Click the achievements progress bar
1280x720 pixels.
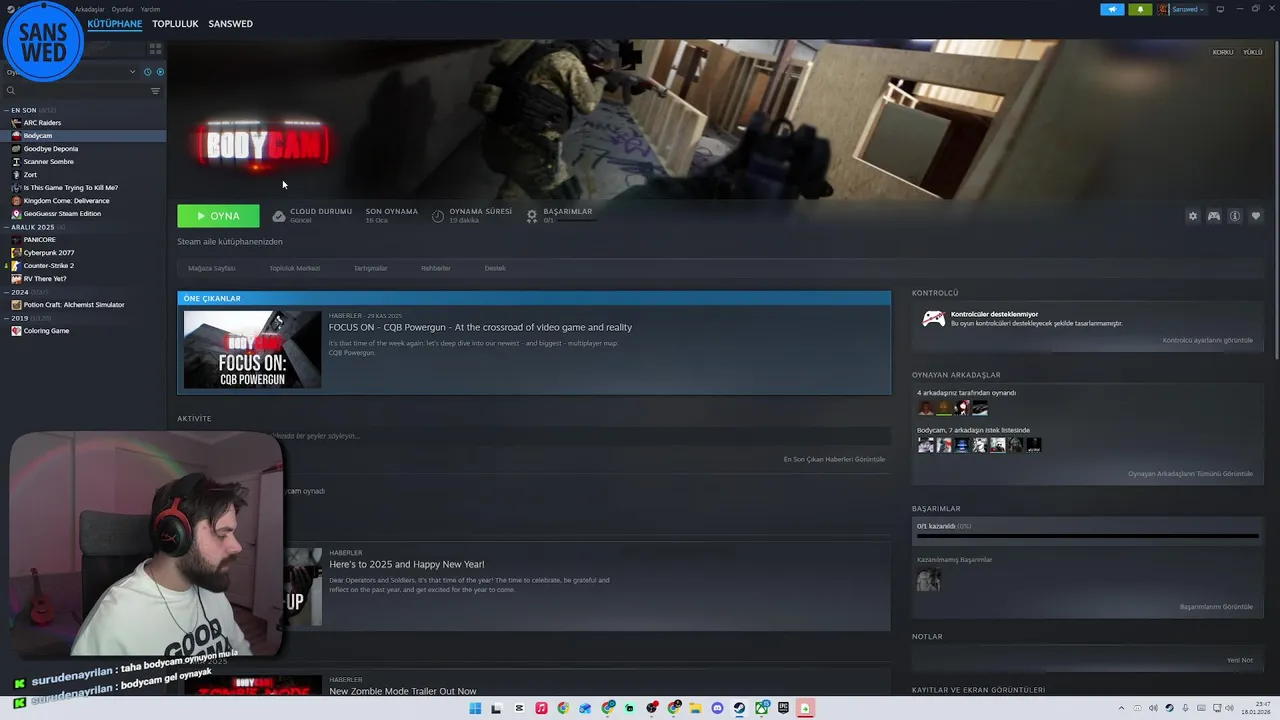(x=1087, y=537)
